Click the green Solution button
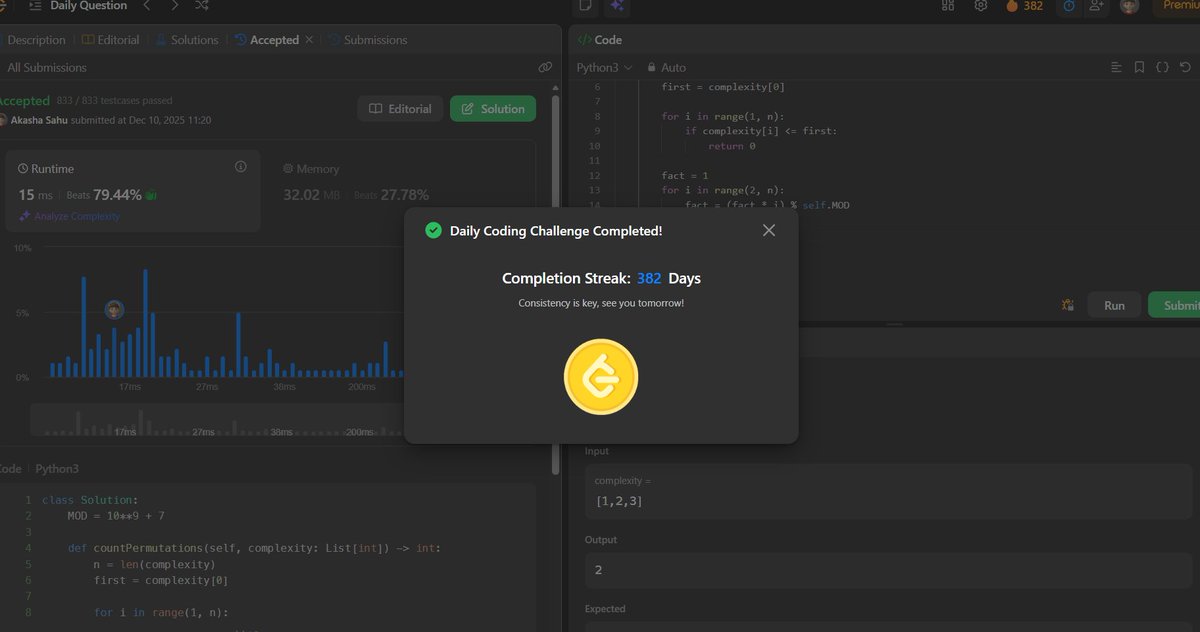 493,108
